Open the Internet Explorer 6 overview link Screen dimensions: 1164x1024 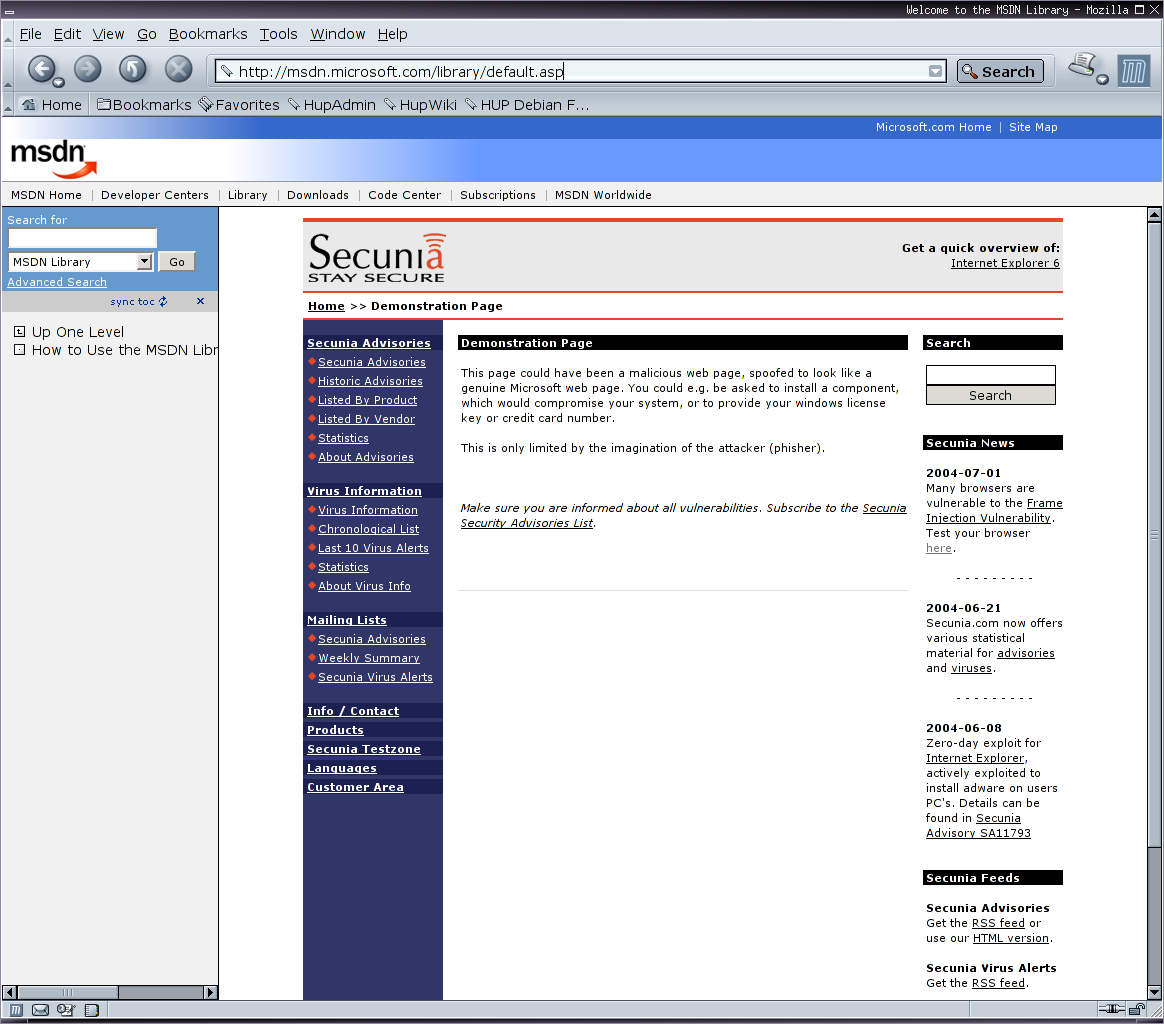pyautogui.click(x=1005, y=263)
